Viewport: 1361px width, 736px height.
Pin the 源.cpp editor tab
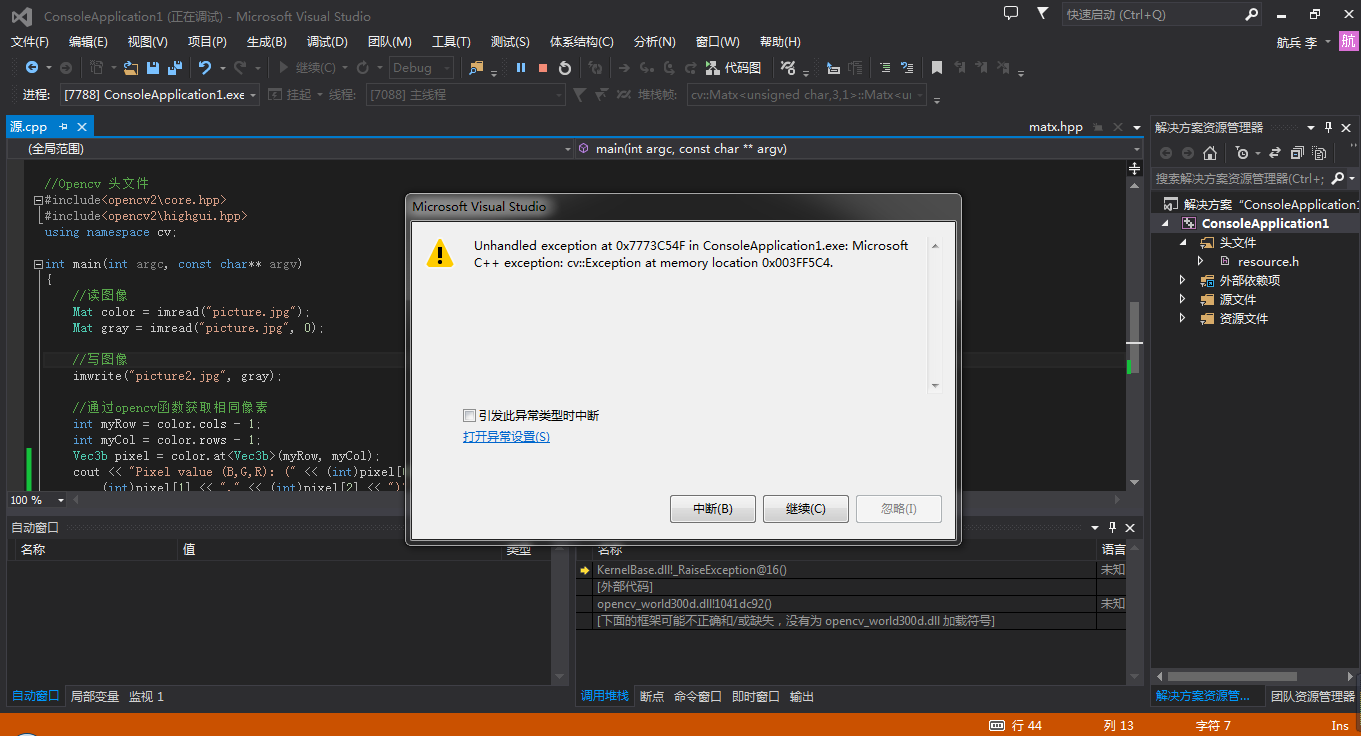pyautogui.click(x=63, y=127)
